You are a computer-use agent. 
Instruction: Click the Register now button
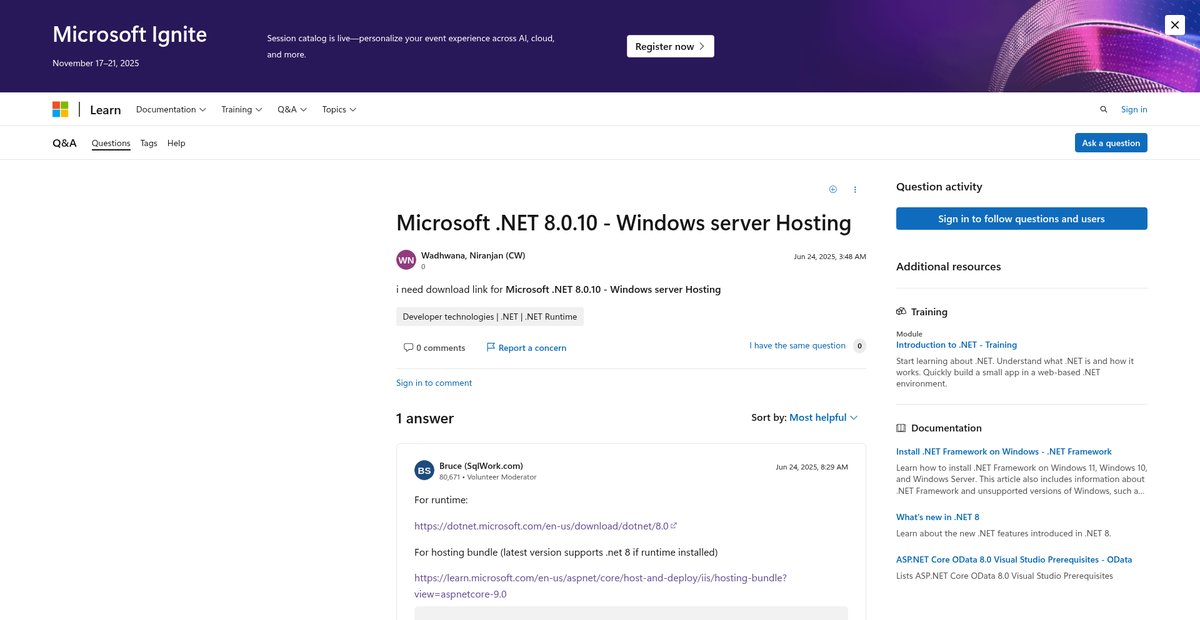point(670,46)
